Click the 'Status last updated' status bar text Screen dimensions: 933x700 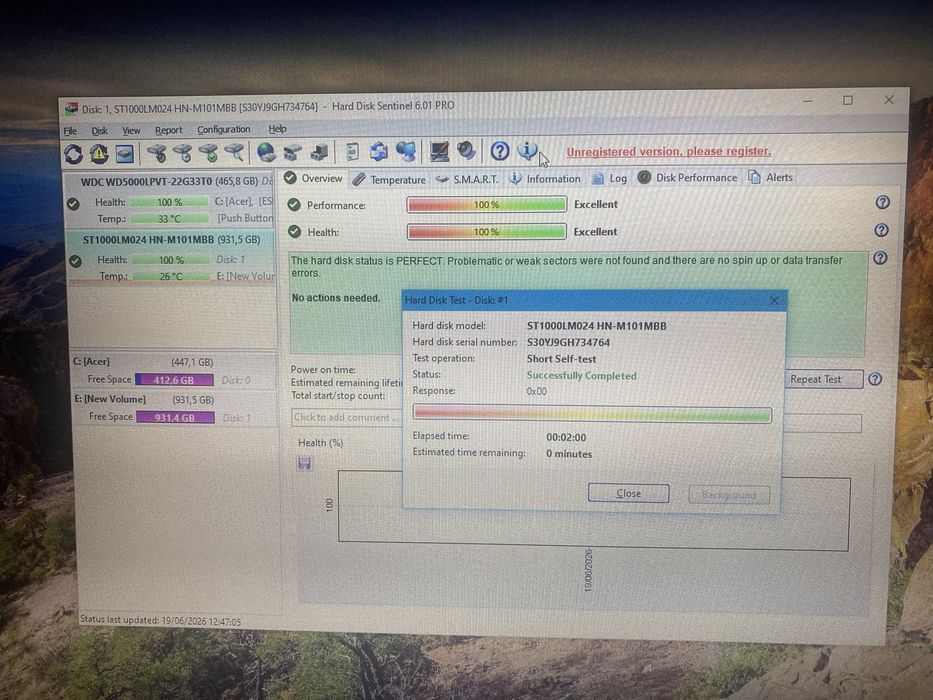coord(161,621)
